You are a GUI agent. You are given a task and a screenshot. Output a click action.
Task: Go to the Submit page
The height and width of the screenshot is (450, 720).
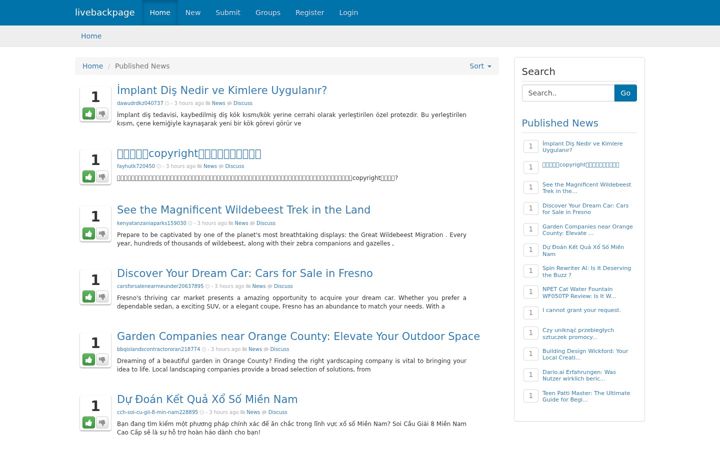coord(228,12)
